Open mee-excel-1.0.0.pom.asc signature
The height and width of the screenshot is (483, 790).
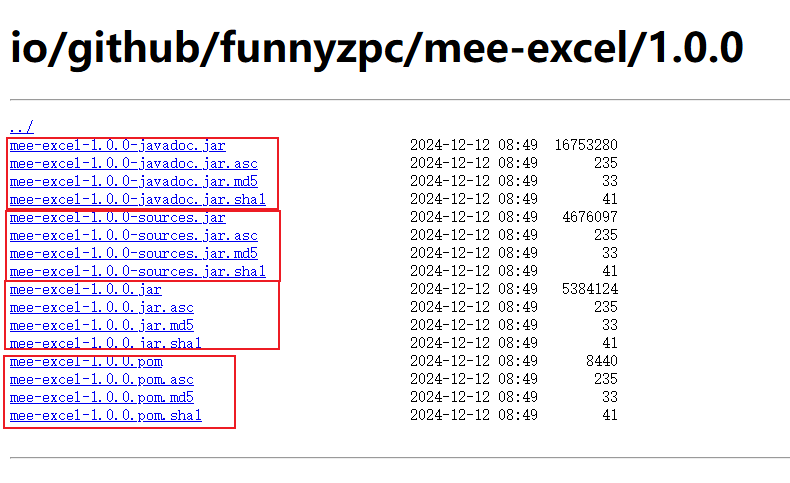[102, 380]
